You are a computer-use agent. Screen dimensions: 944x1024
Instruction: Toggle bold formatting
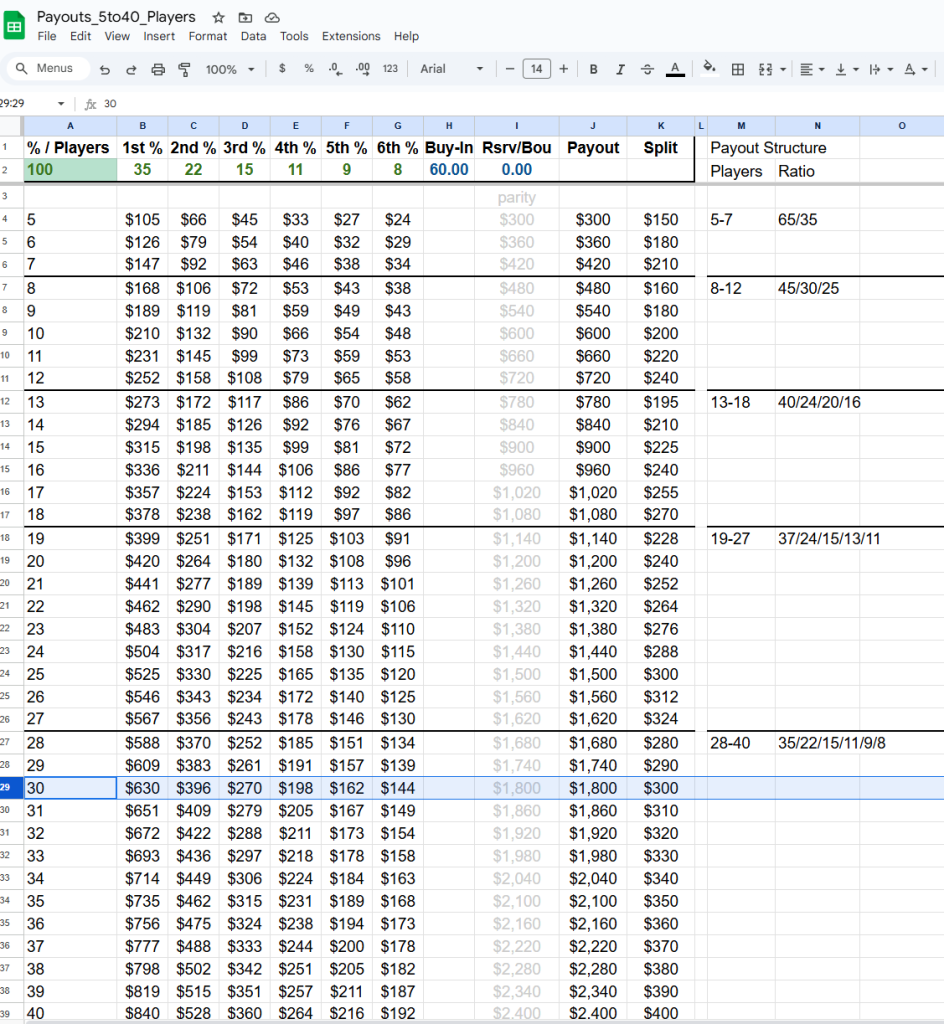(594, 69)
